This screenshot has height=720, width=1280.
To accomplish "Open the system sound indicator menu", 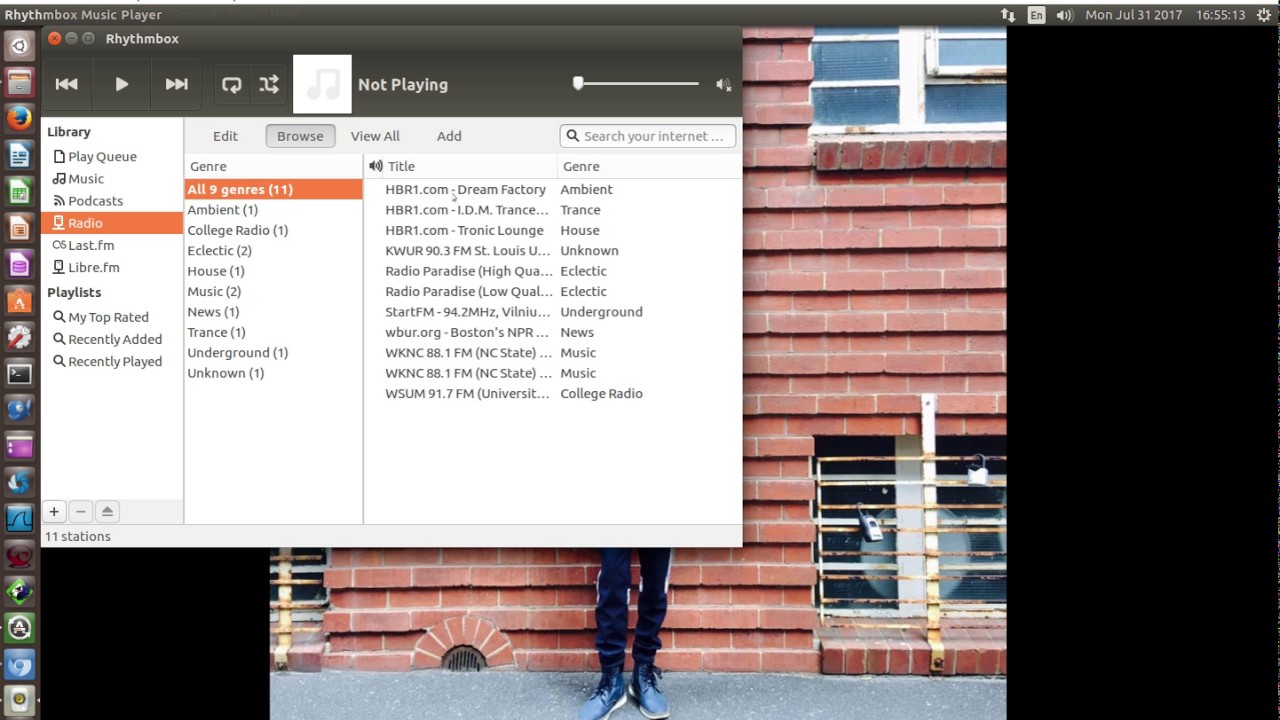I will (1064, 15).
